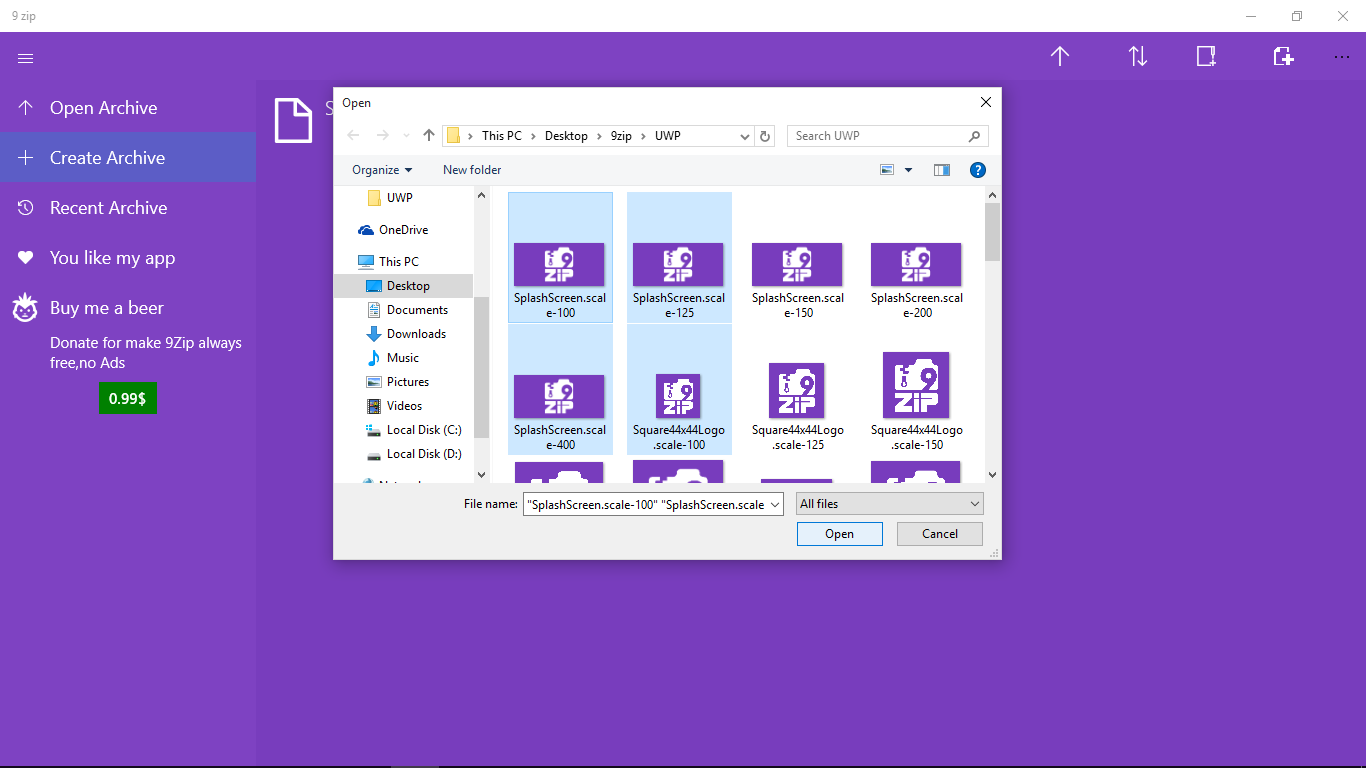This screenshot has height=768, width=1366.
Task: Click UWP in the address breadcrumb
Action: pyautogui.click(x=668, y=136)
